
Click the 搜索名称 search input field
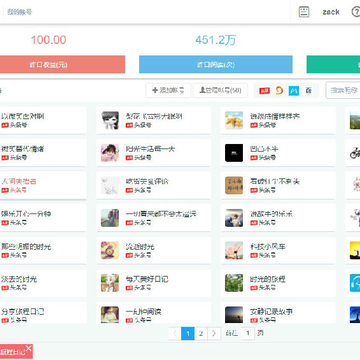tap(343, 90)
